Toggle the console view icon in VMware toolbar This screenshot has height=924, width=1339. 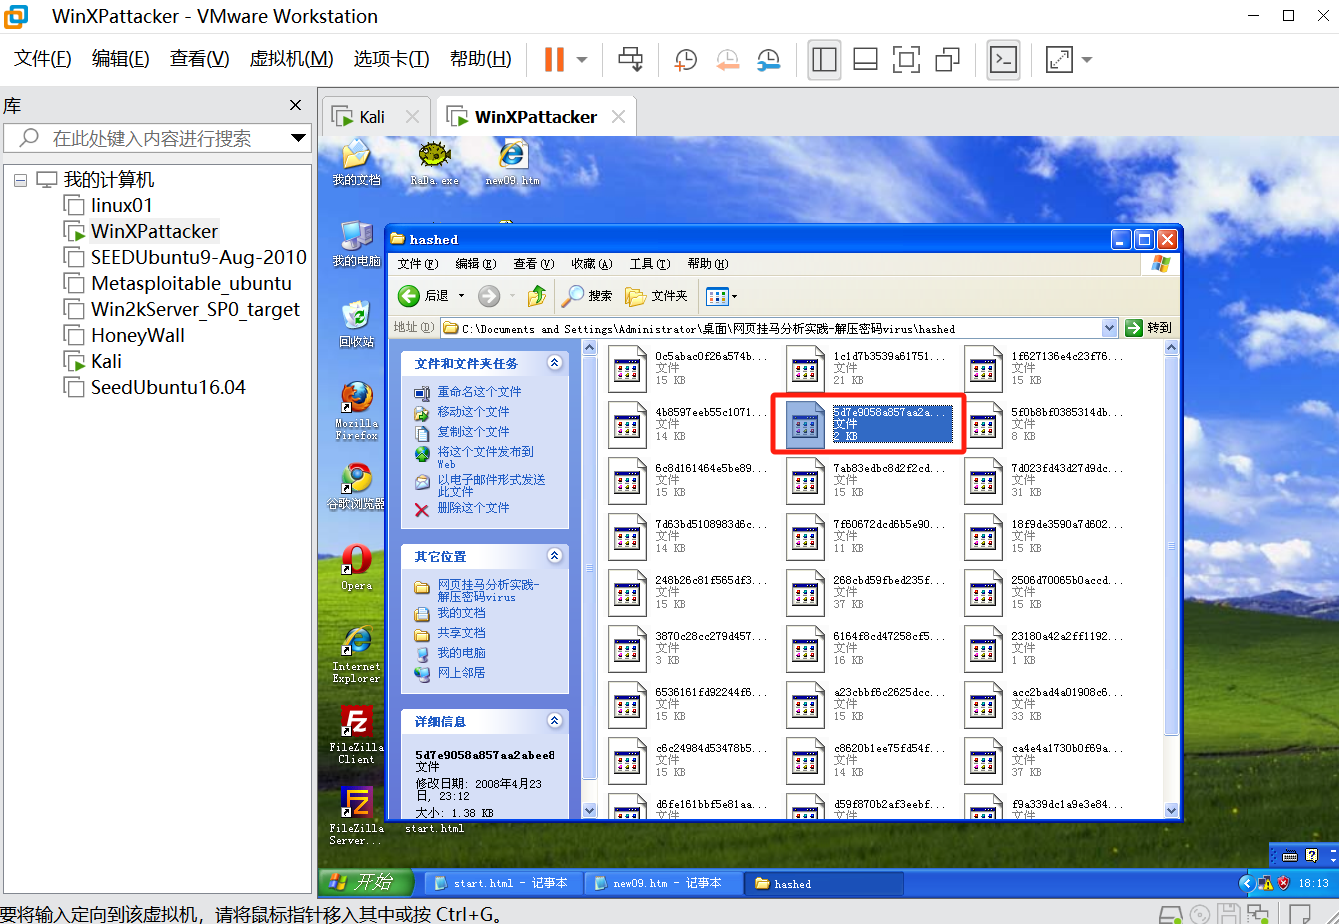tap(1003, 60)
